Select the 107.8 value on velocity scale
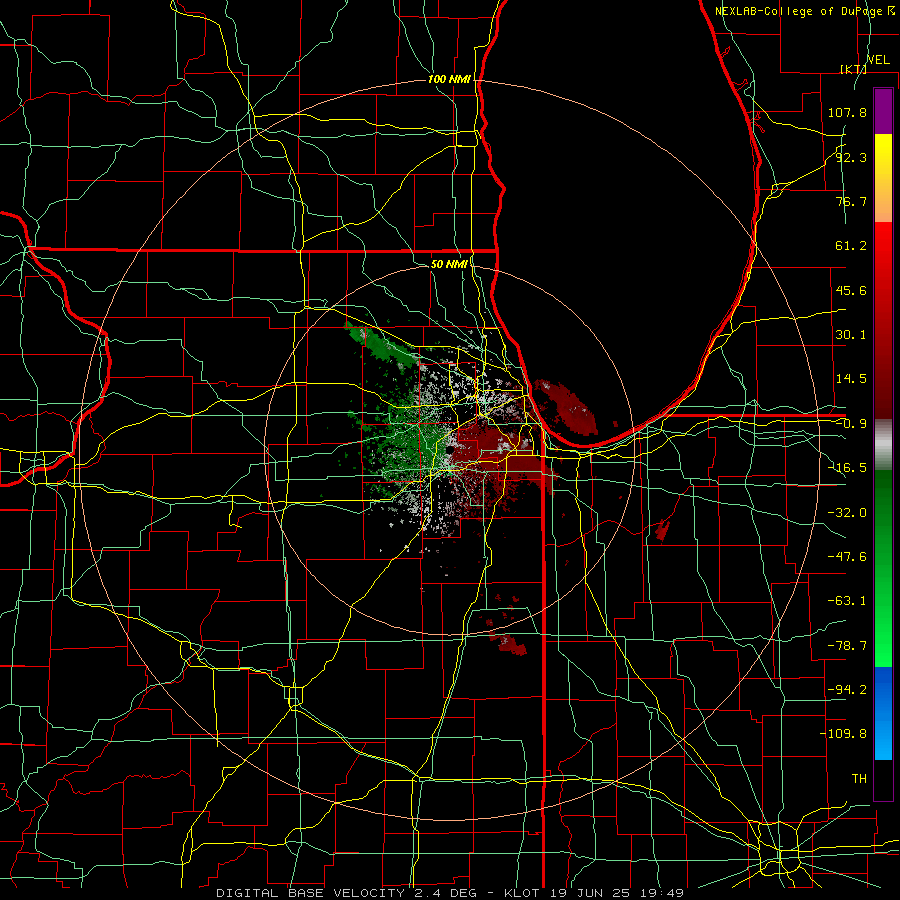 (847, 112)
